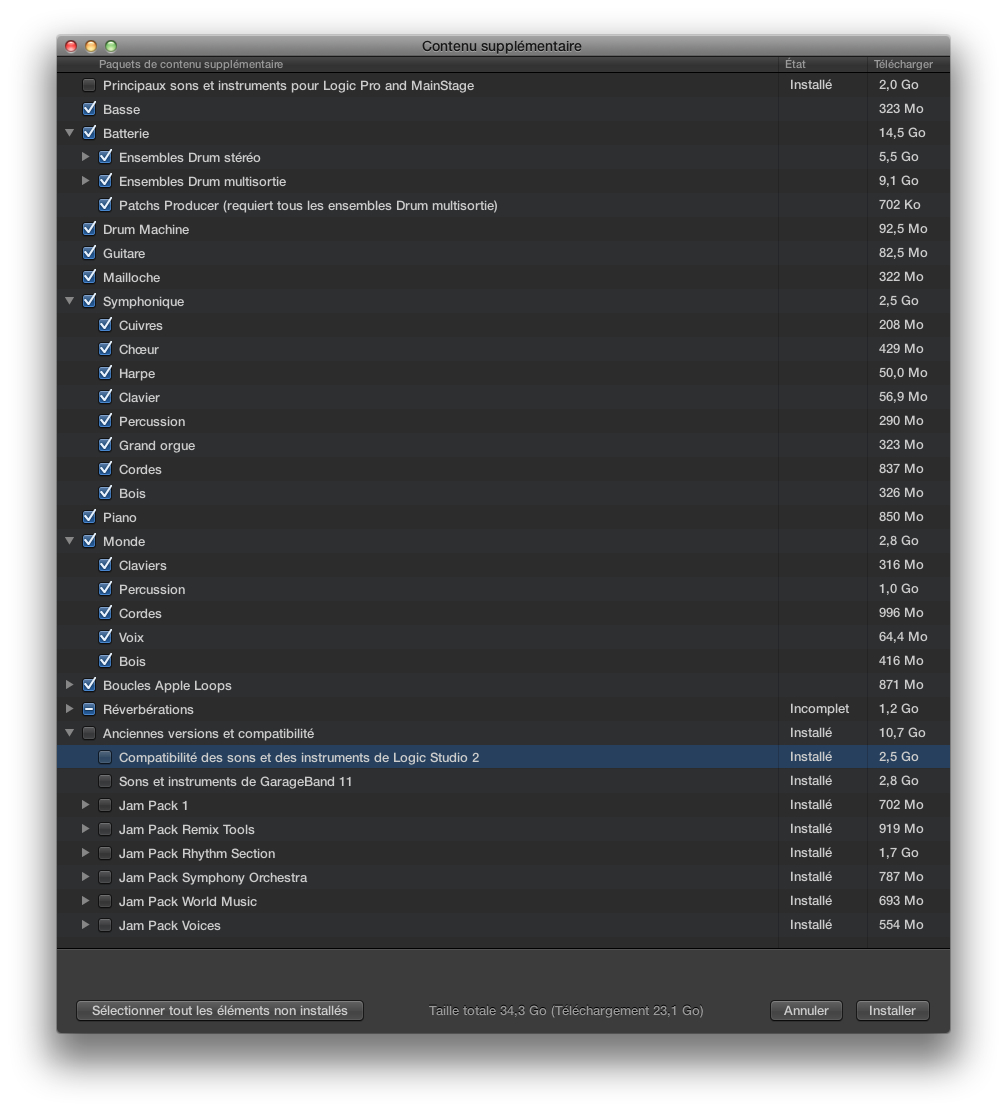Expand the Ensembles Drum stéréo group
Image resolution: width=1007 pixels, height=1112 pixels.
tap(86, 157)
